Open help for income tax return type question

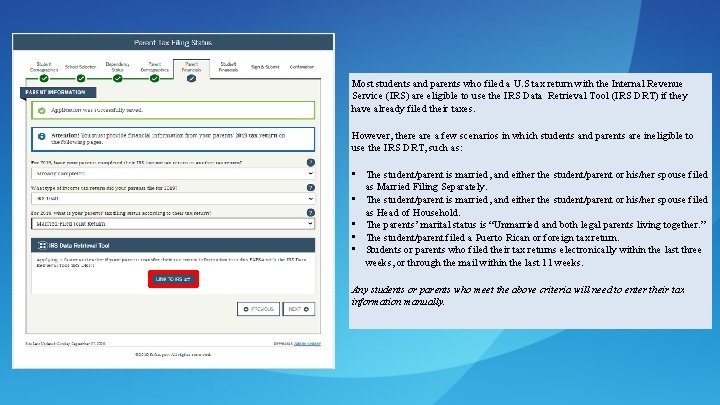click(311, 187)
